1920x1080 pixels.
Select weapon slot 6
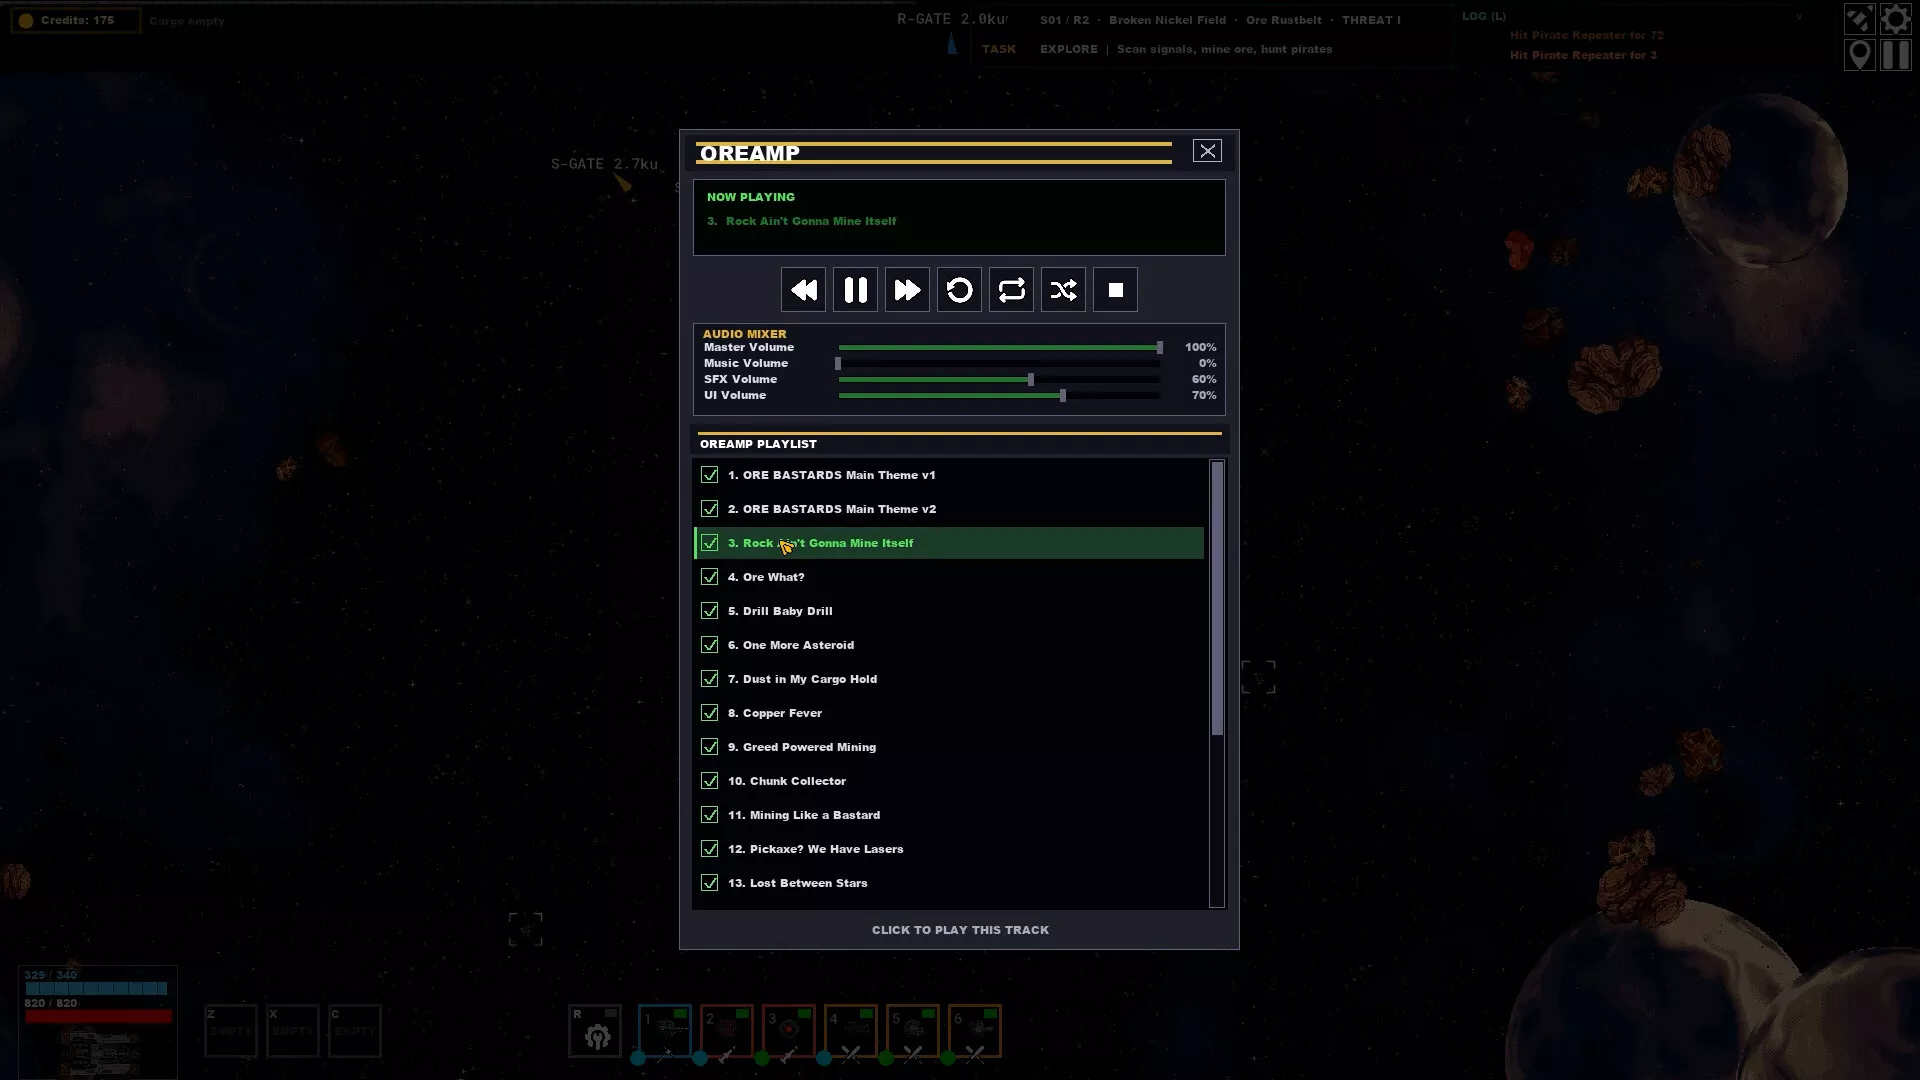click(975, 1031)
